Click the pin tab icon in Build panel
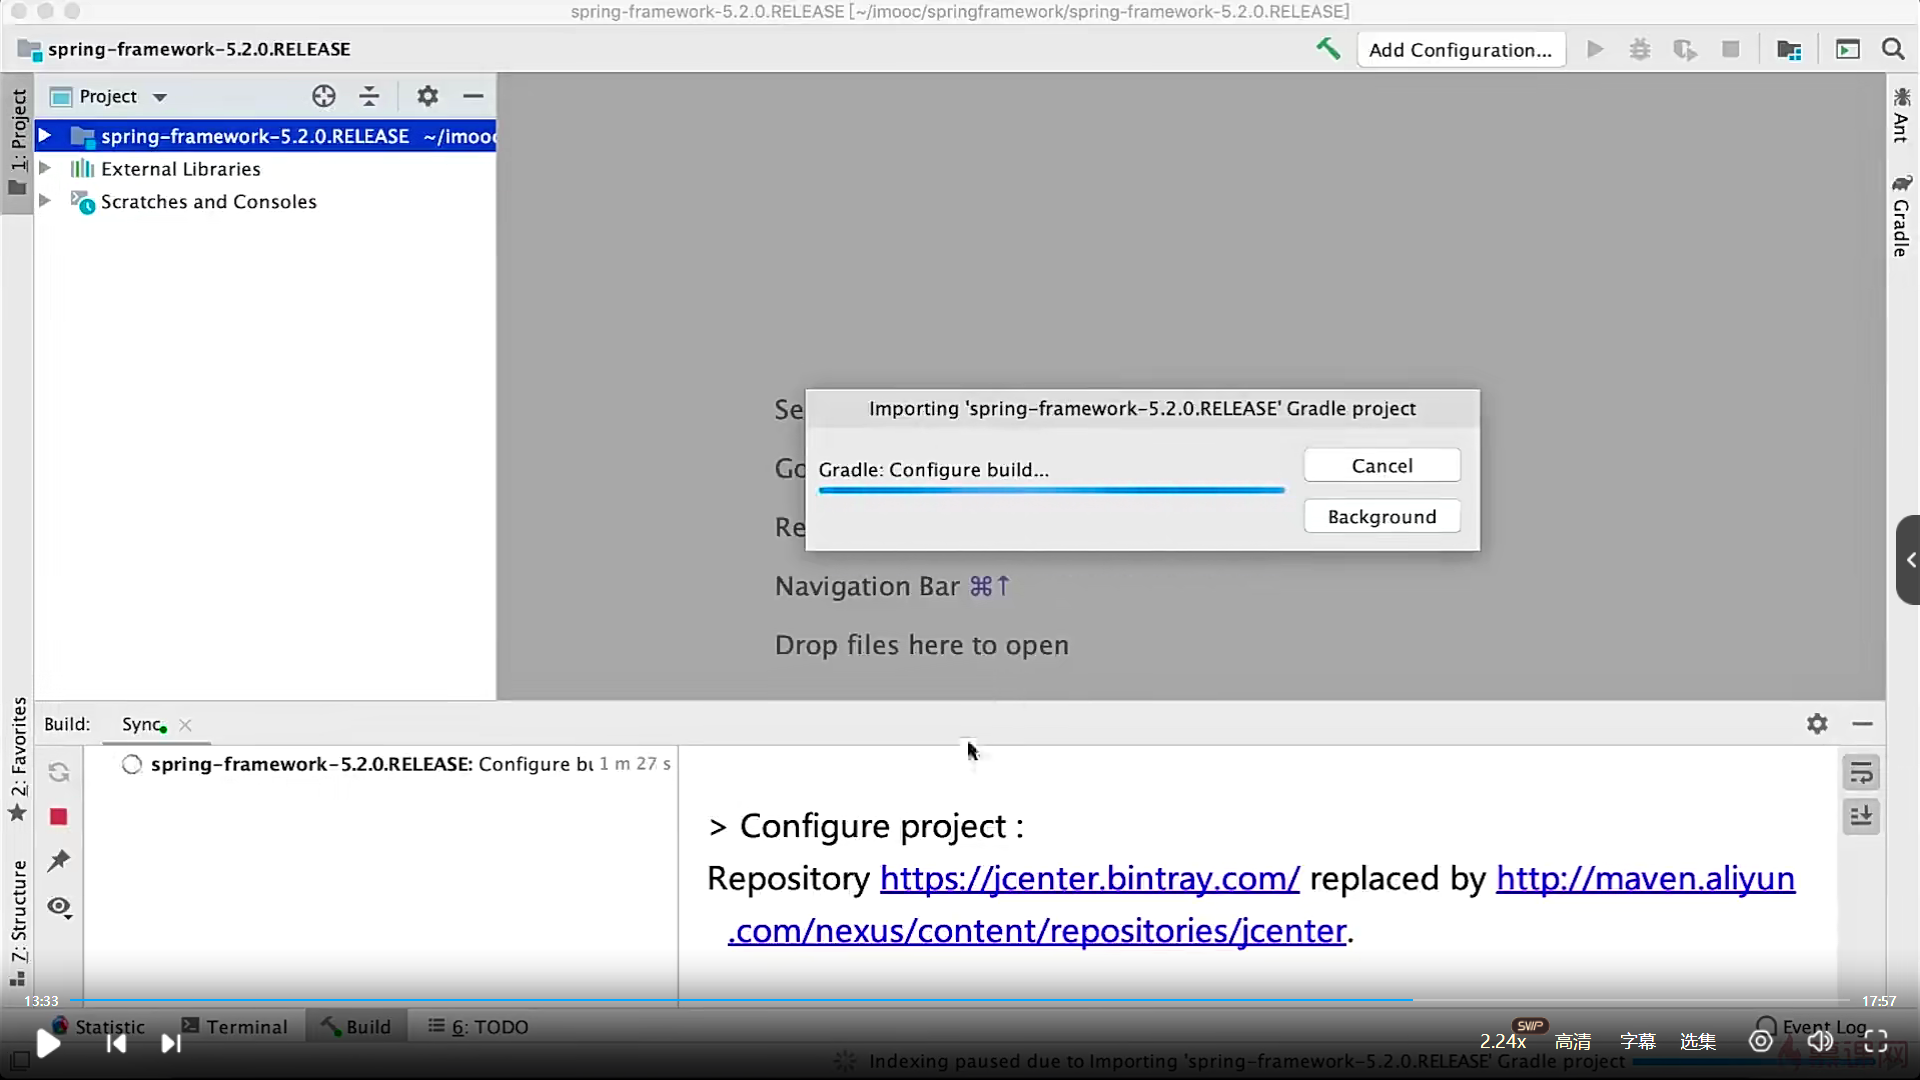This screenshot has width=1920, height=1080. pos(59,861)
